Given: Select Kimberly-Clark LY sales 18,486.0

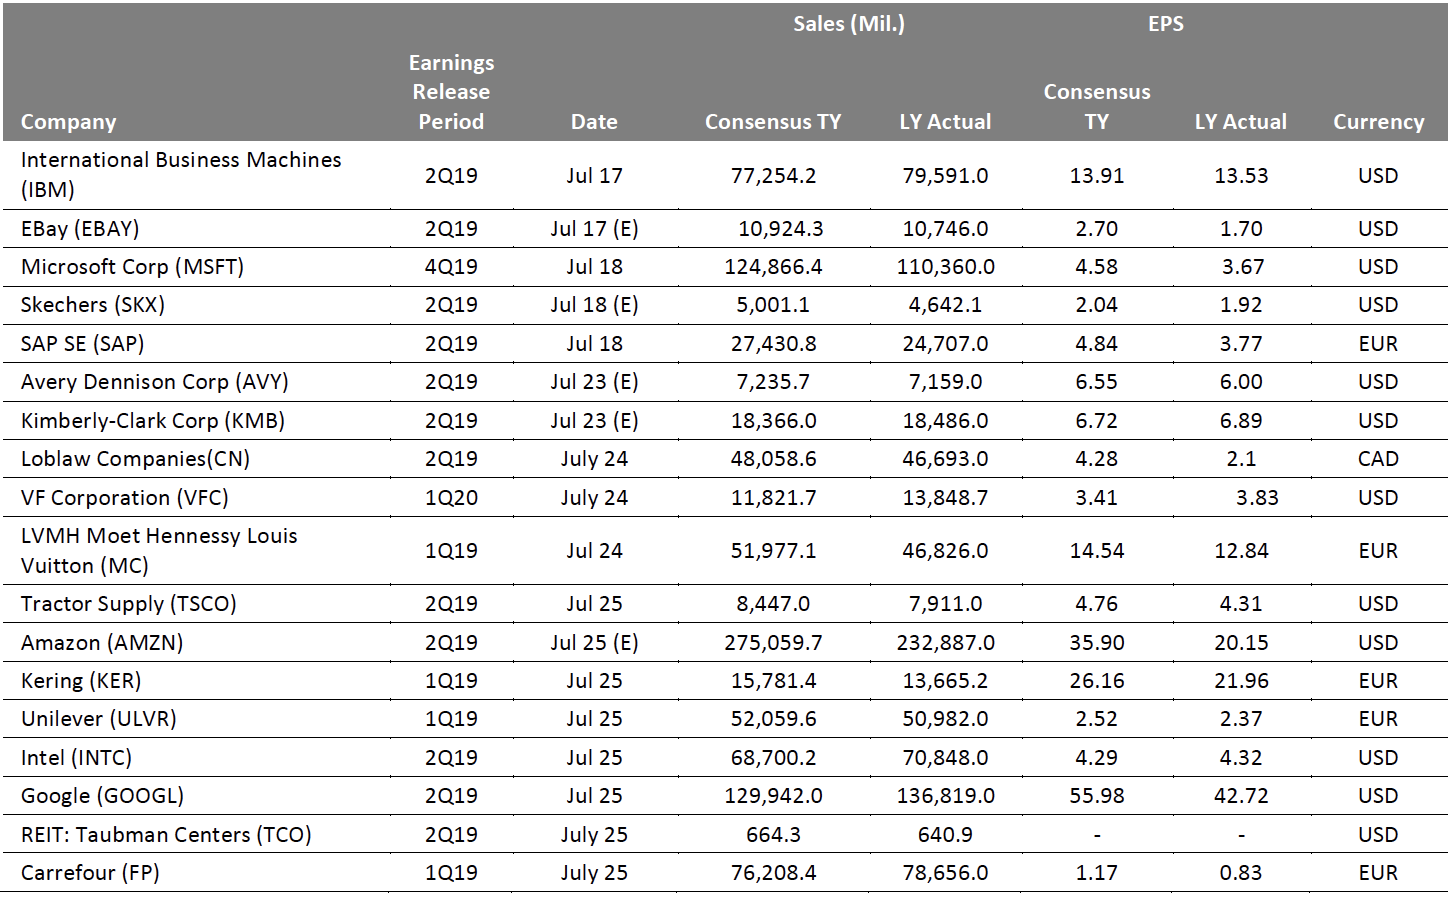Looking at the screenshot, I should click(x=945, y=421).
